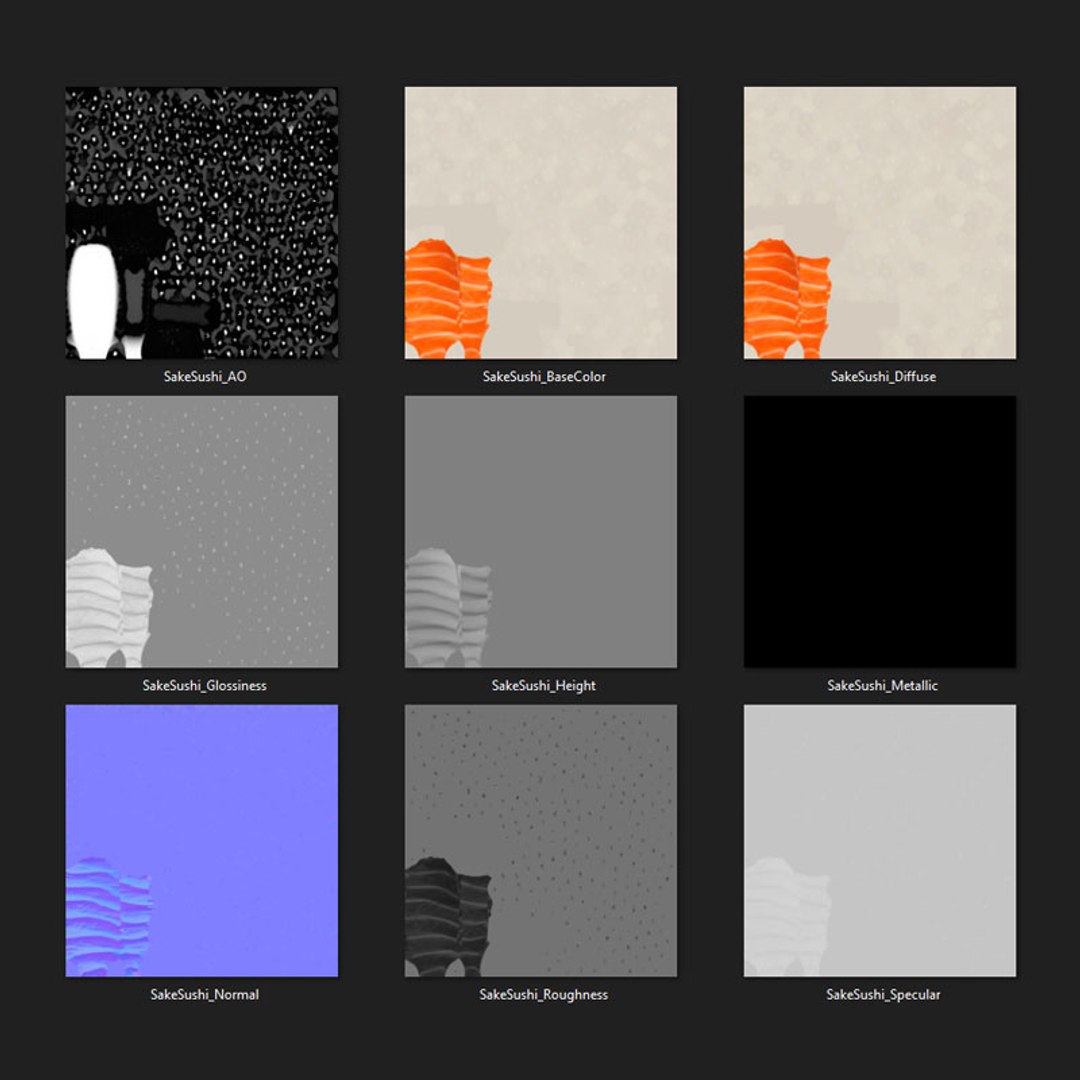The height and width of the screenshot is (1080, 1080).
Task: Select the SakeSushi_Specular texture thumbnail
Action: [x=880, y=840]
